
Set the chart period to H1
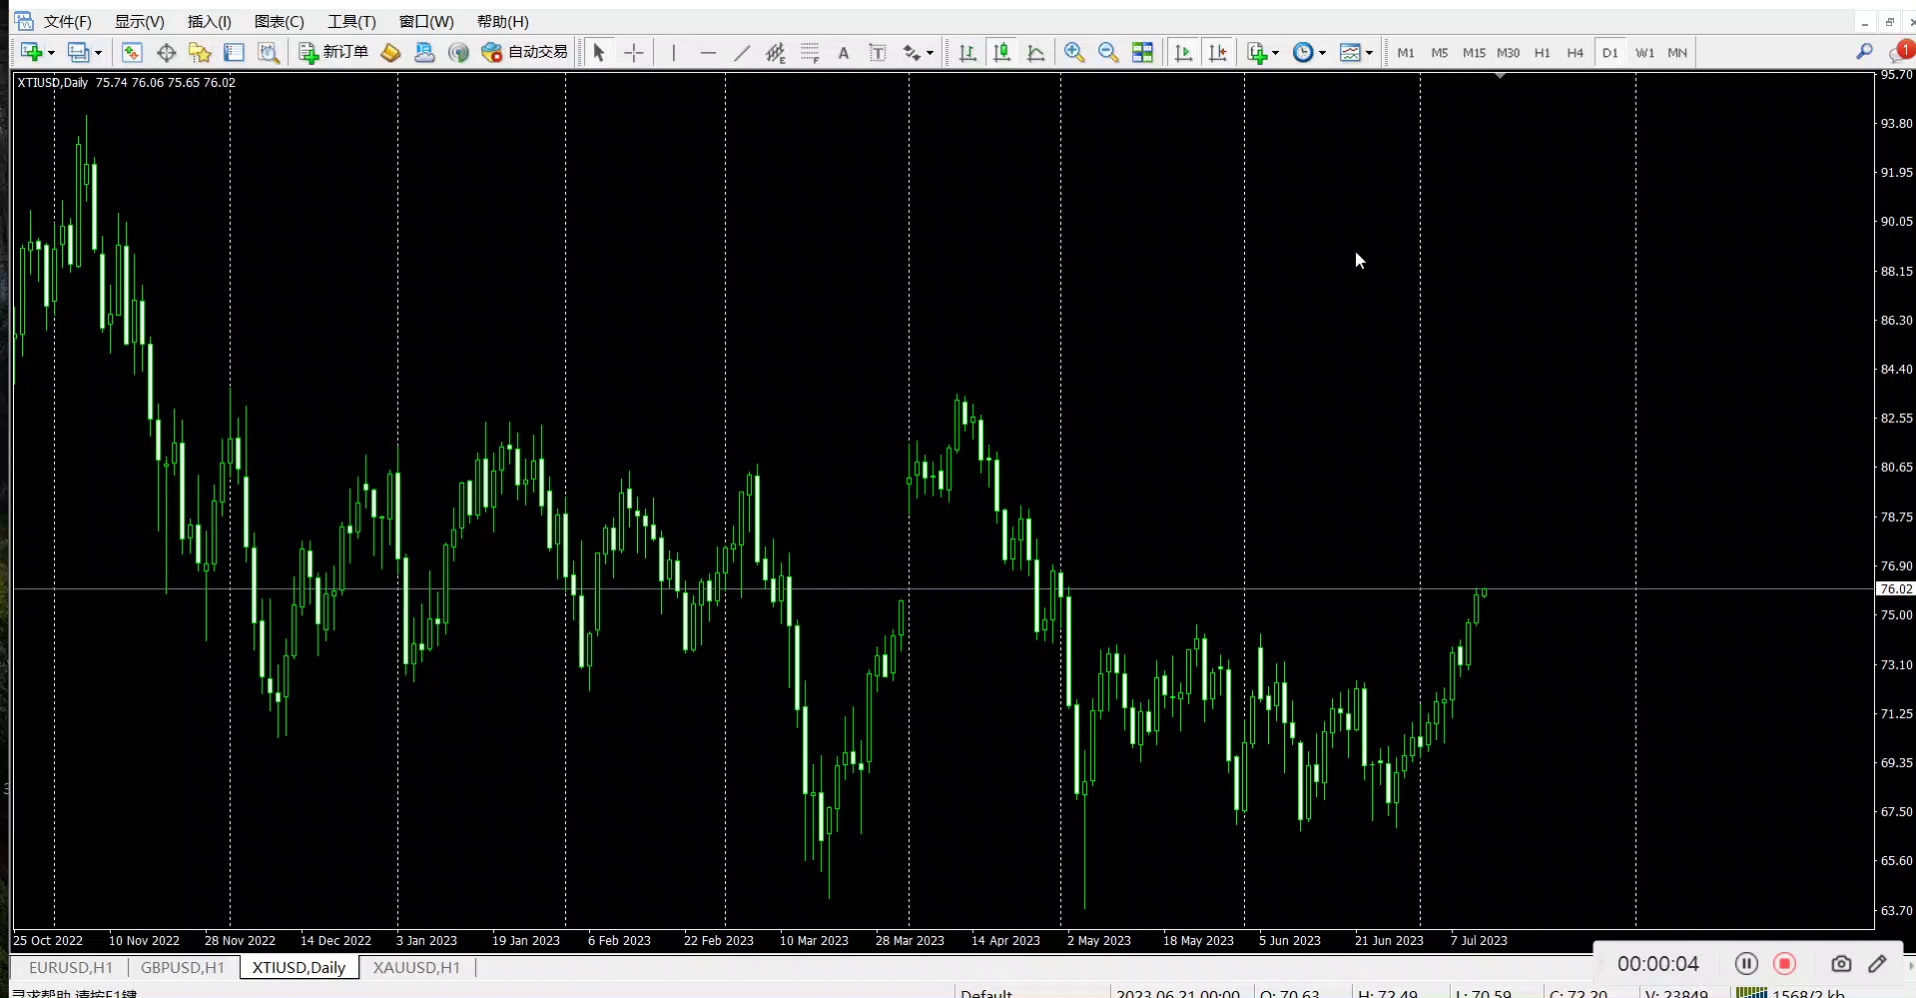[1542, 53]
